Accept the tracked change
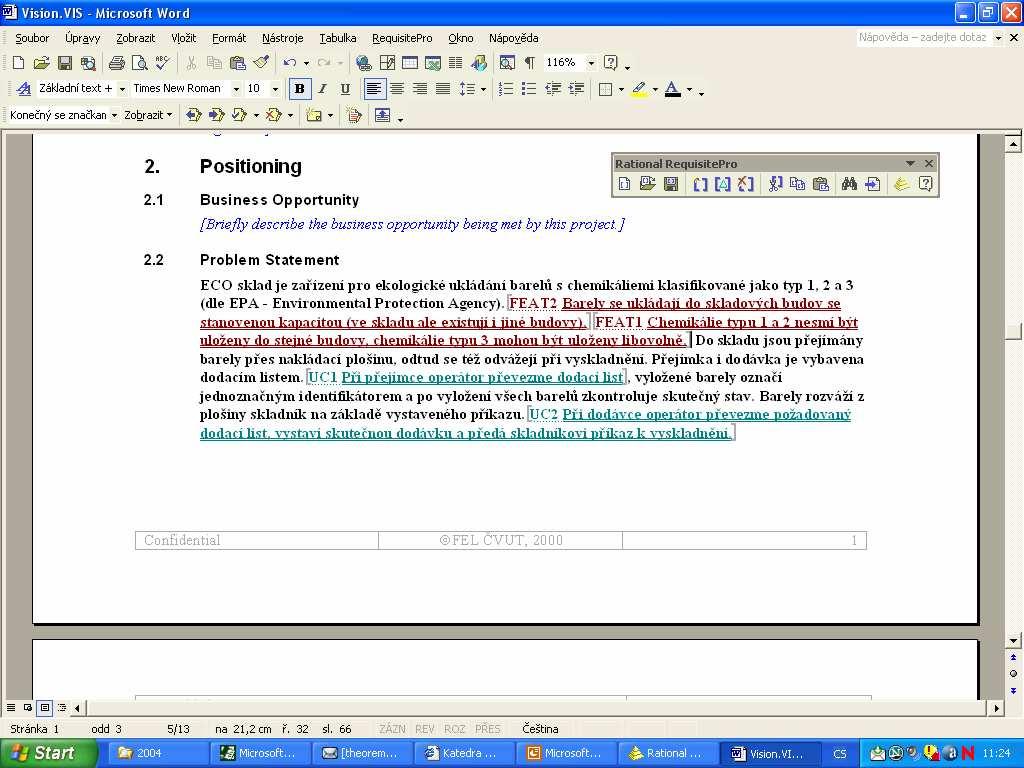This screenshot has height=768, width=1024. click(x=240, y=116)
